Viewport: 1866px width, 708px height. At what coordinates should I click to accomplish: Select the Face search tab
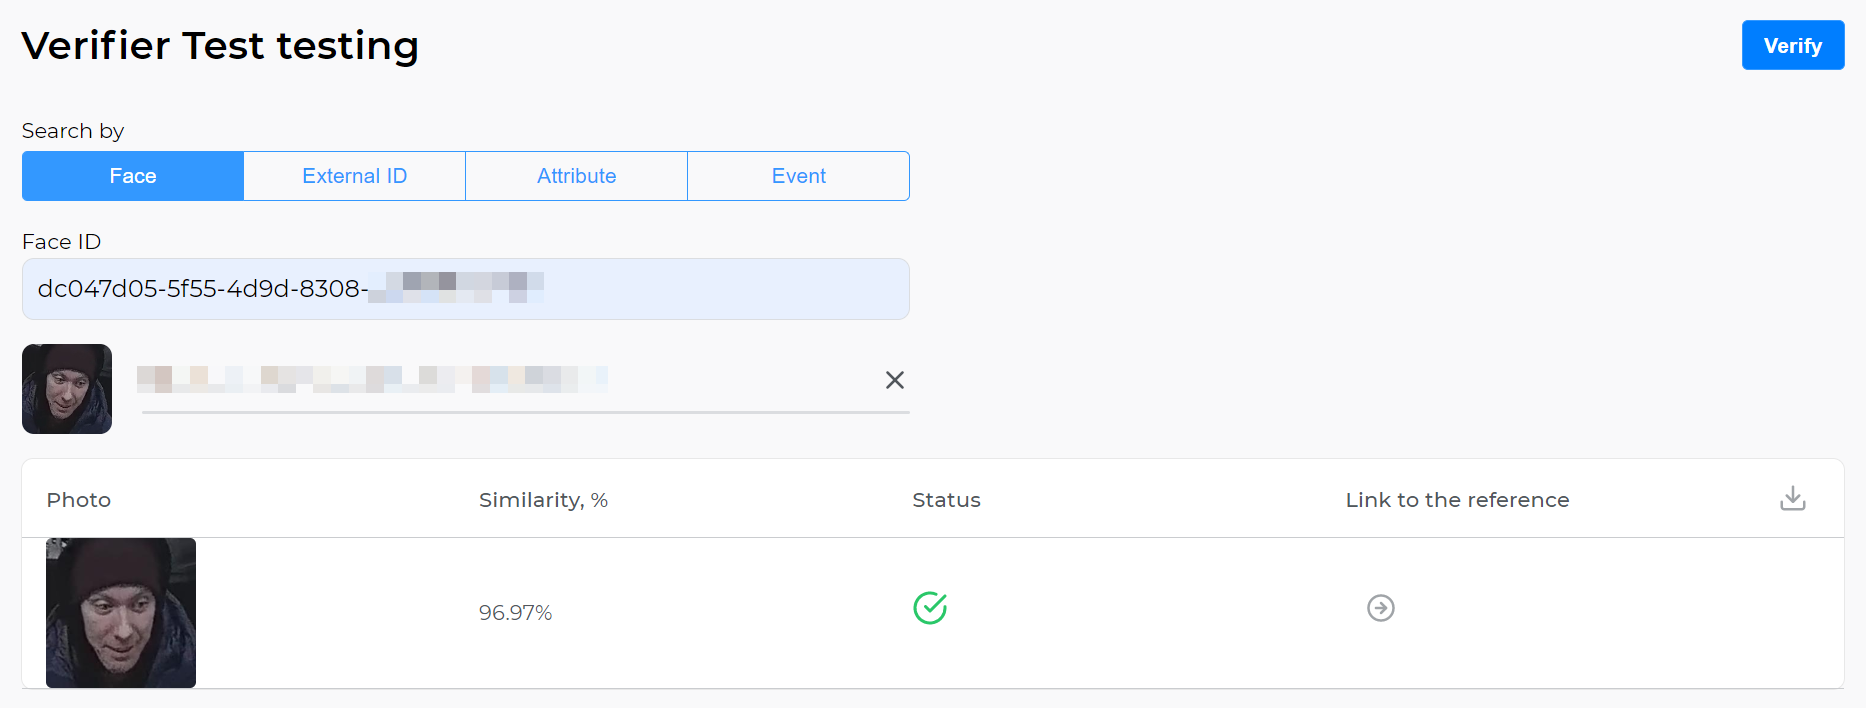point(132,175)
